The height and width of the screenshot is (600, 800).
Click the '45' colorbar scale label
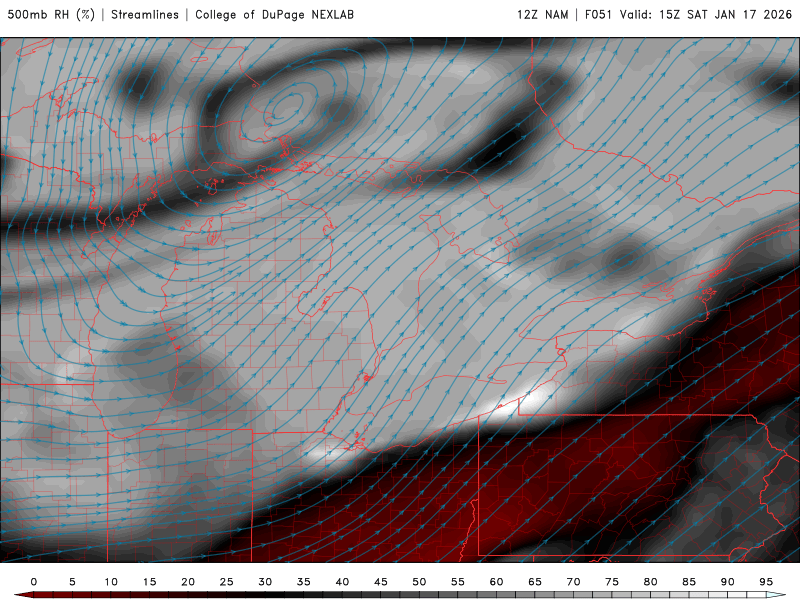coord(381,582)
